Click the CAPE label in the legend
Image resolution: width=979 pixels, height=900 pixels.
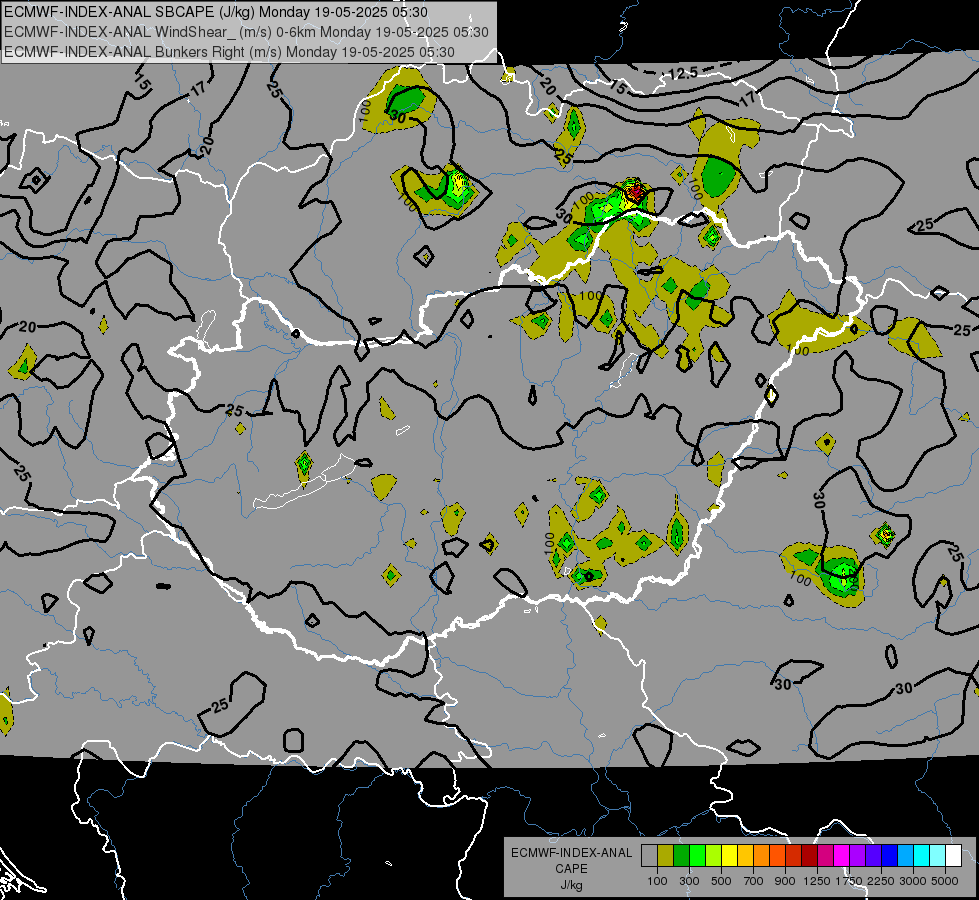click(571, 869)
